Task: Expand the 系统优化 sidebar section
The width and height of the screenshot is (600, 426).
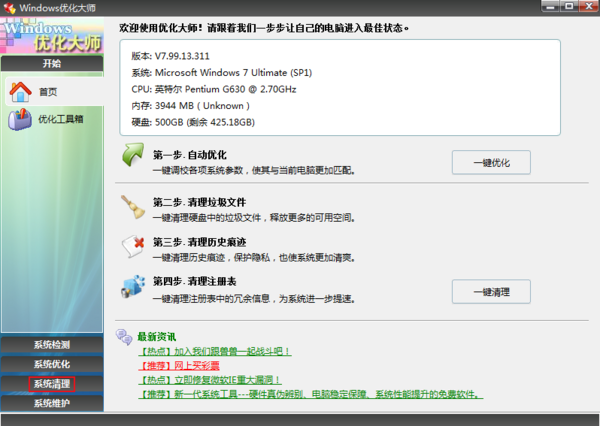Action: pyautogui.click(x=52, y=364)
